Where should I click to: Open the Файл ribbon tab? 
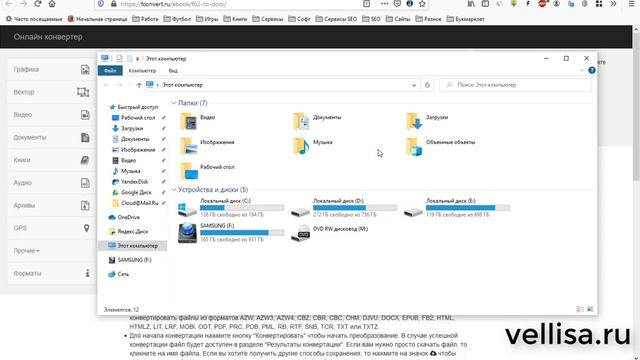[x=110, y=71]
